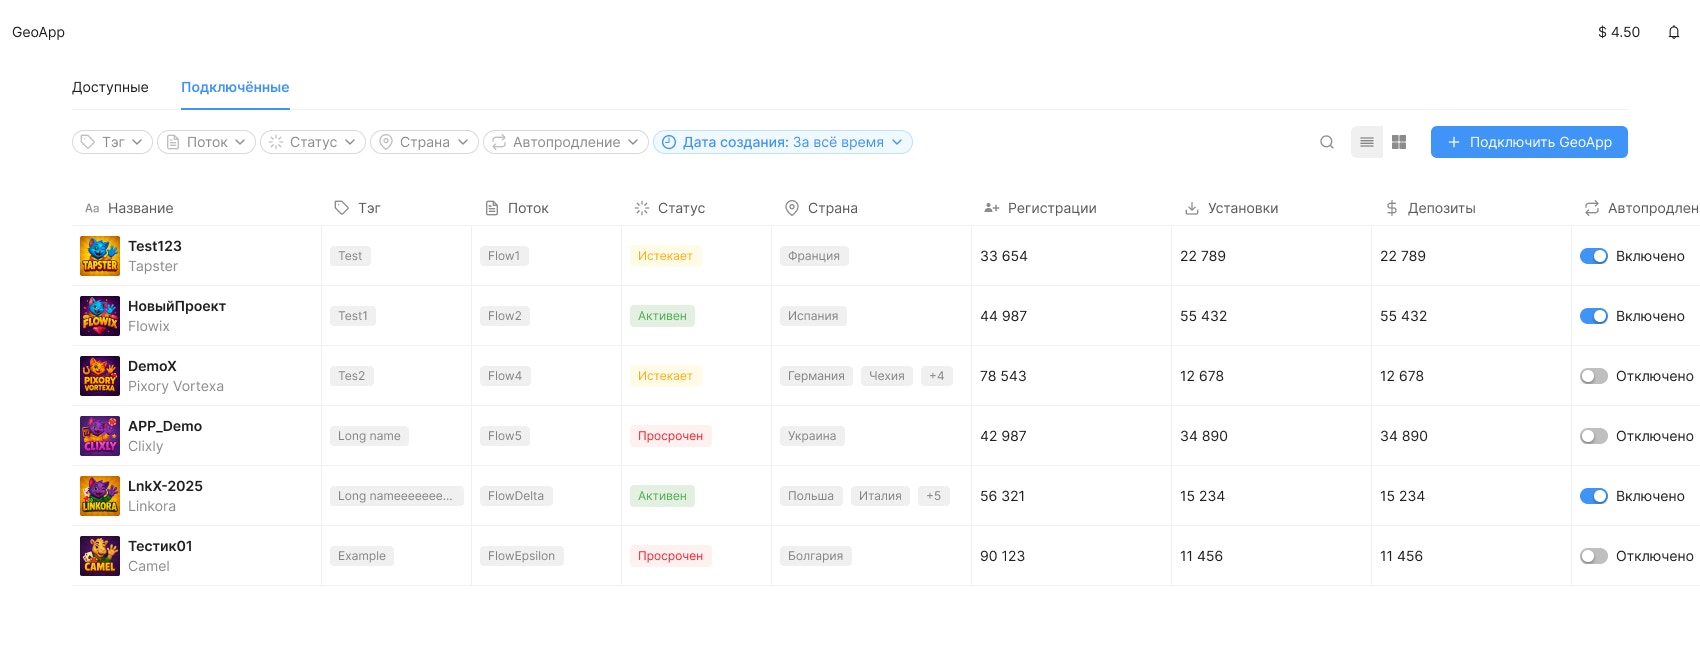Turn off auto-renewal for LnkX-2025

coord(1594,496)
